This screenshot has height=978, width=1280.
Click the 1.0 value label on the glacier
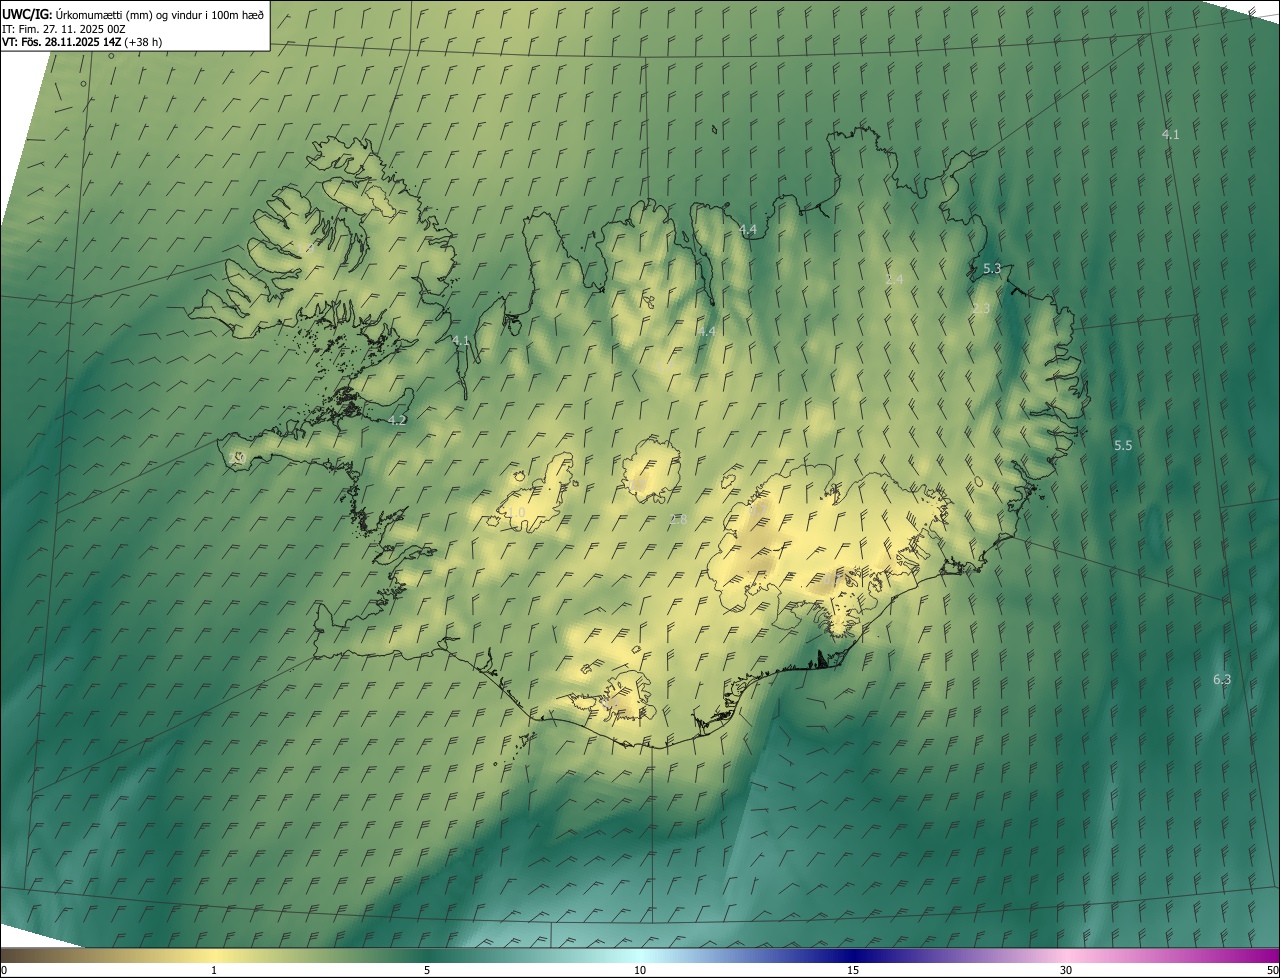click(x=516, y=513)
